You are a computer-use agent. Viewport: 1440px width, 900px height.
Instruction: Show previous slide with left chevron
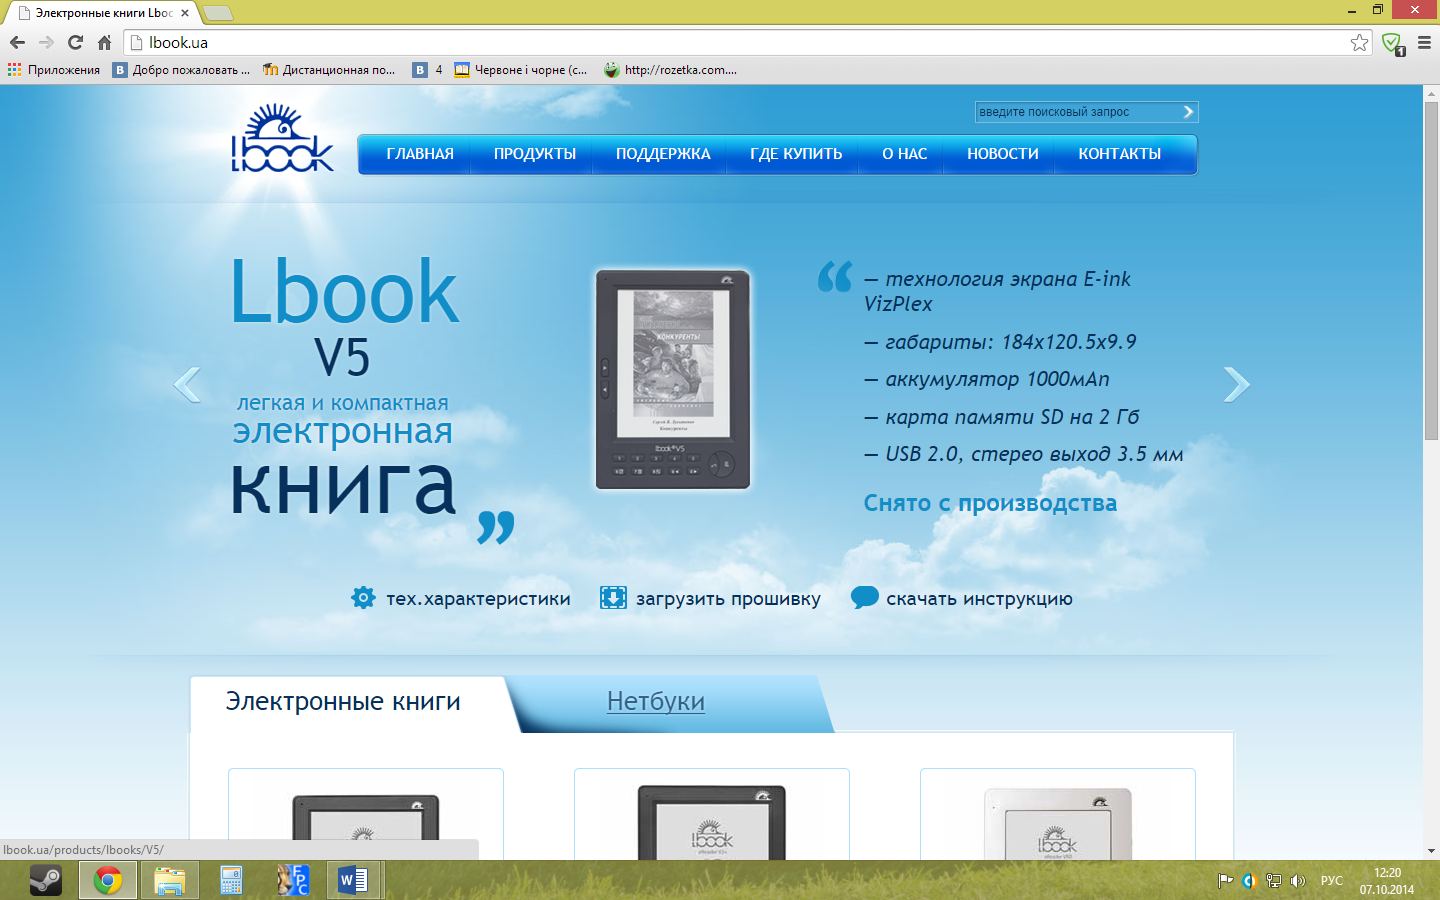click(187, 385)
